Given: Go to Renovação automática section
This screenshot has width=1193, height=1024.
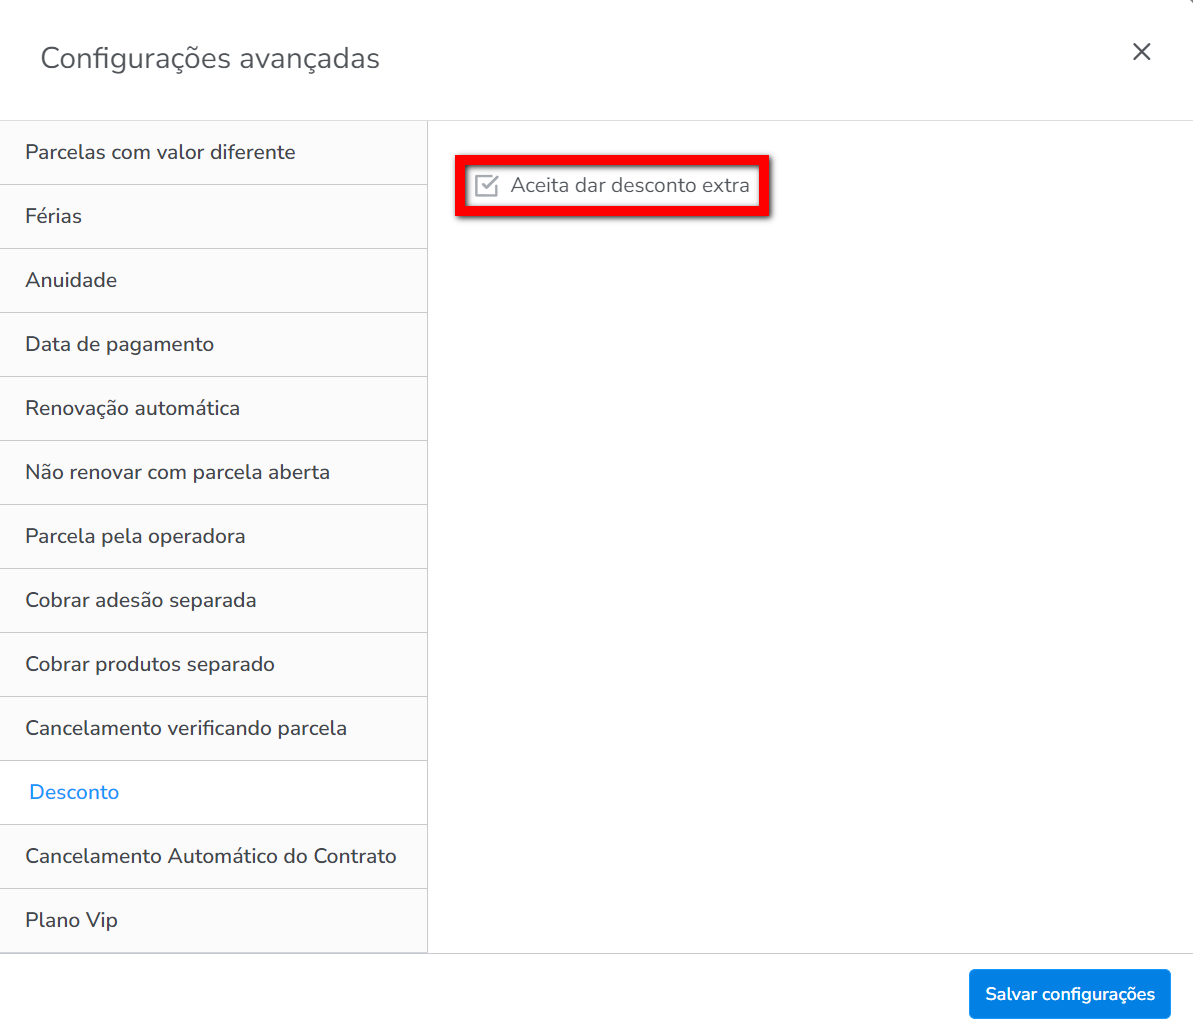Looking at the screenshot, I should point(133,408).
